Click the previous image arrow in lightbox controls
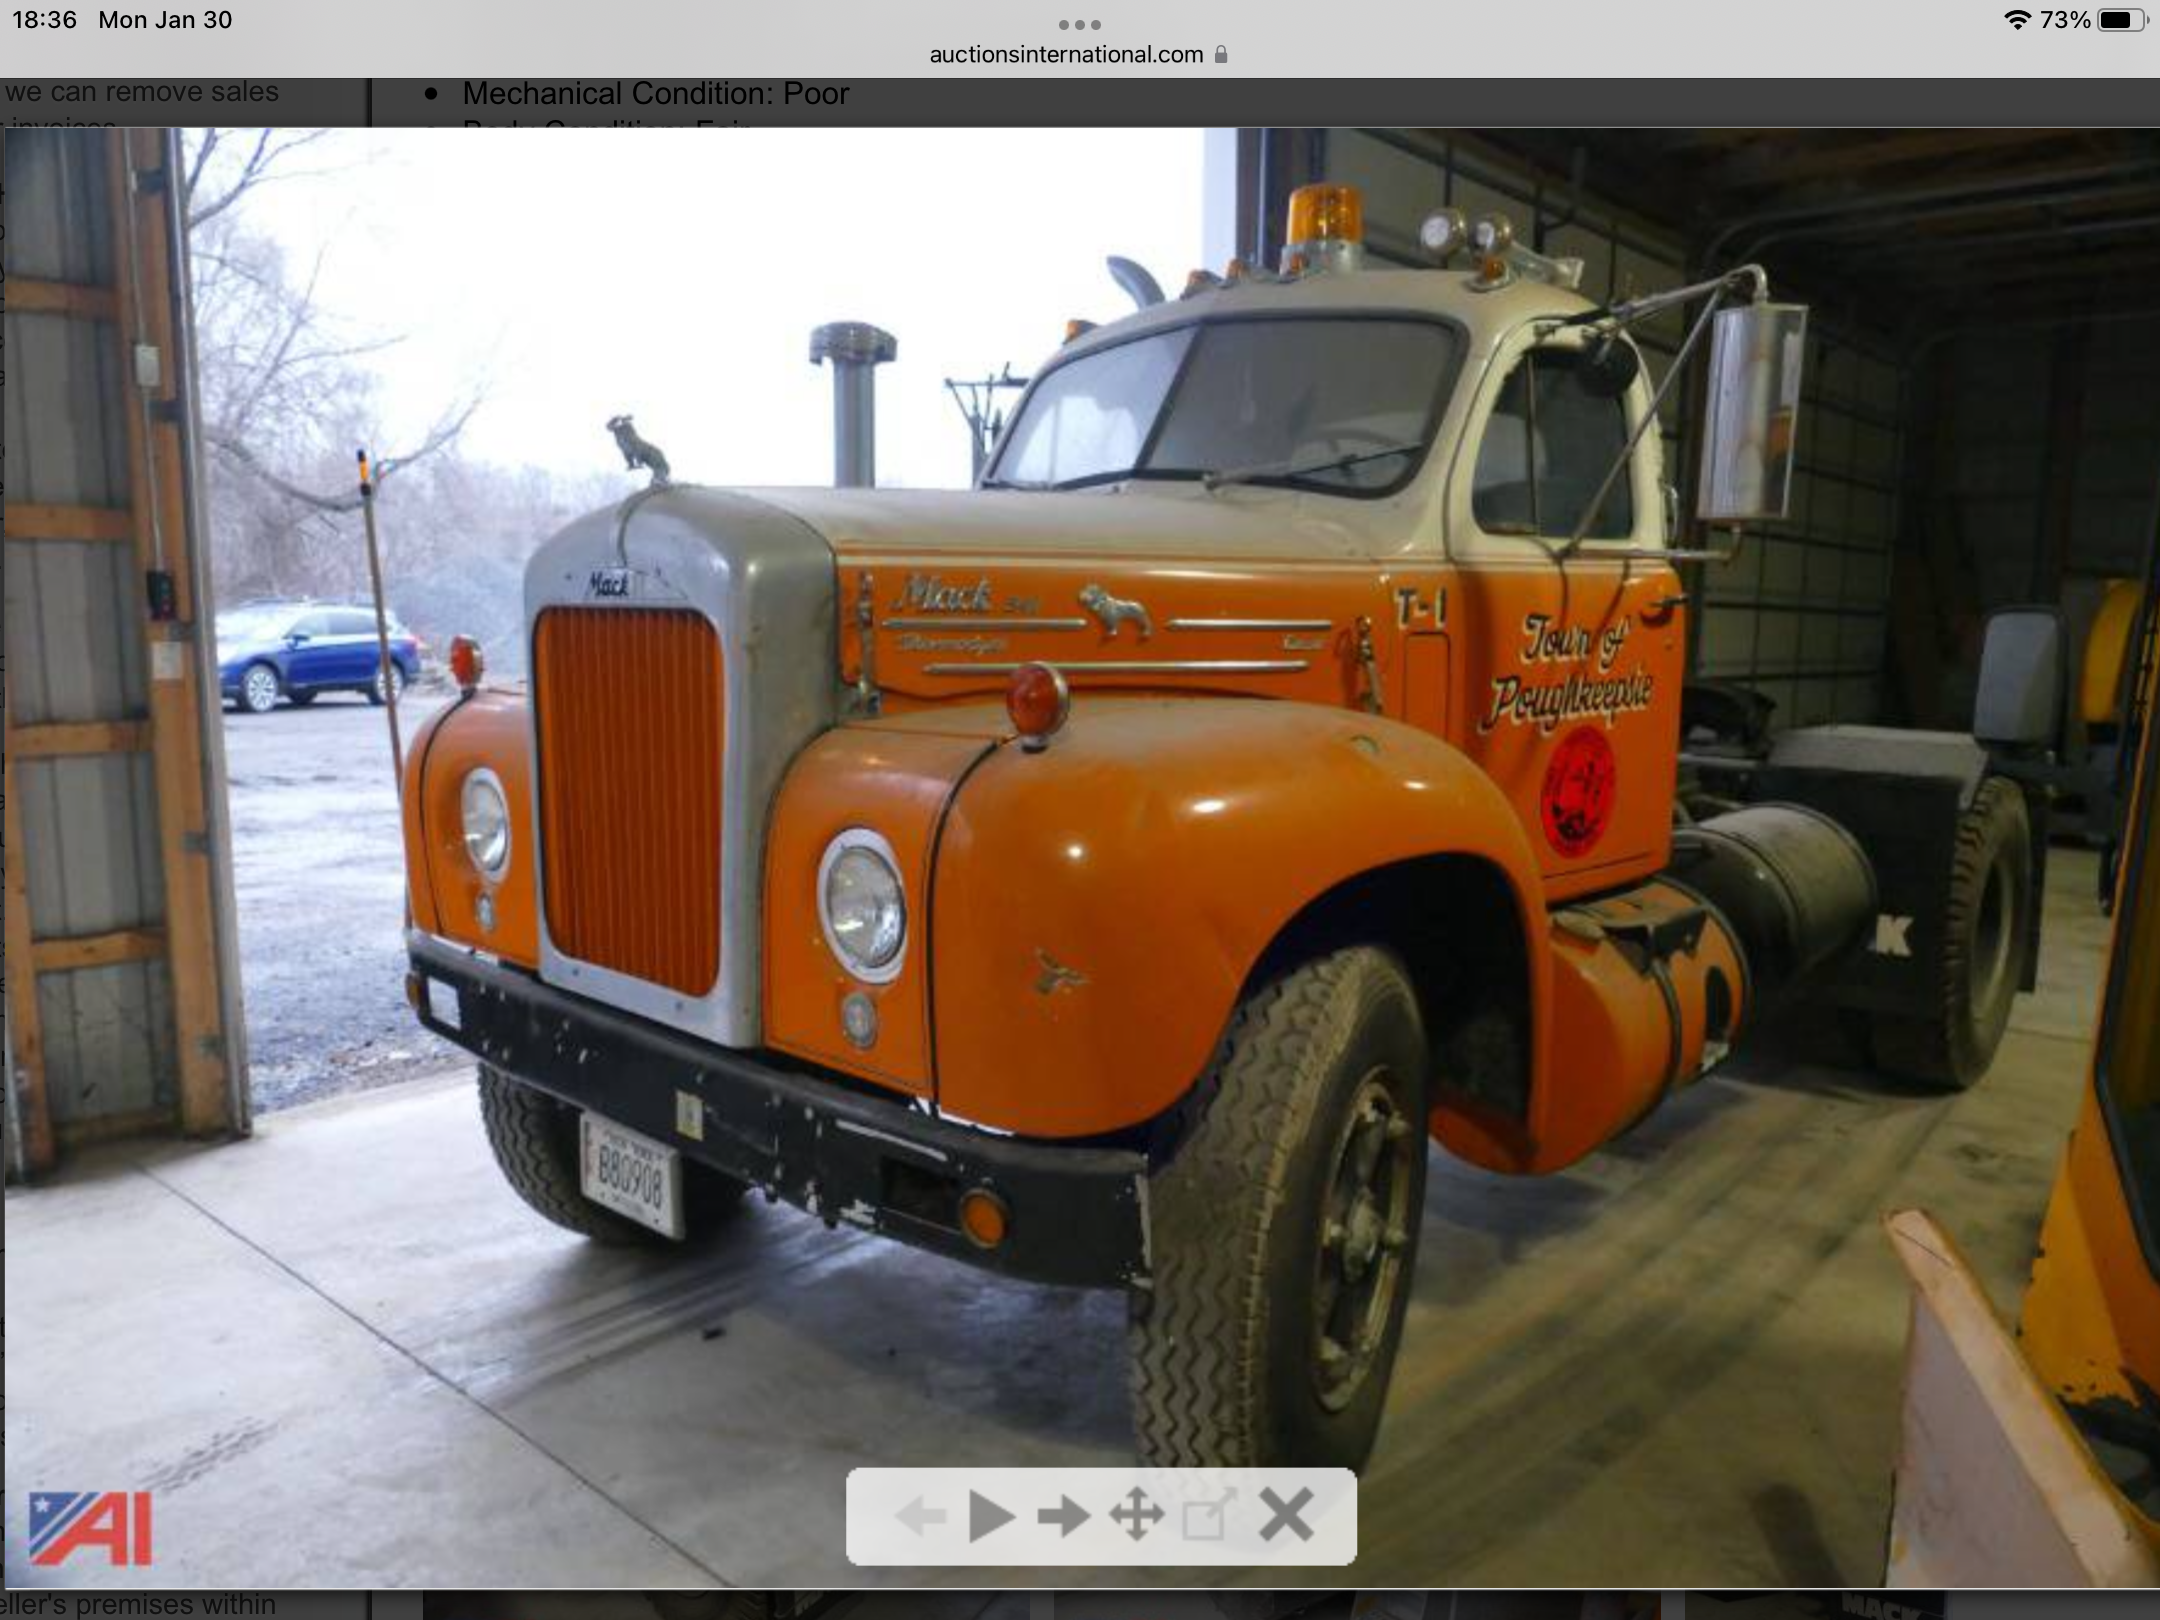The height and width of the screenshot is (1620, 2160). 921,1517
